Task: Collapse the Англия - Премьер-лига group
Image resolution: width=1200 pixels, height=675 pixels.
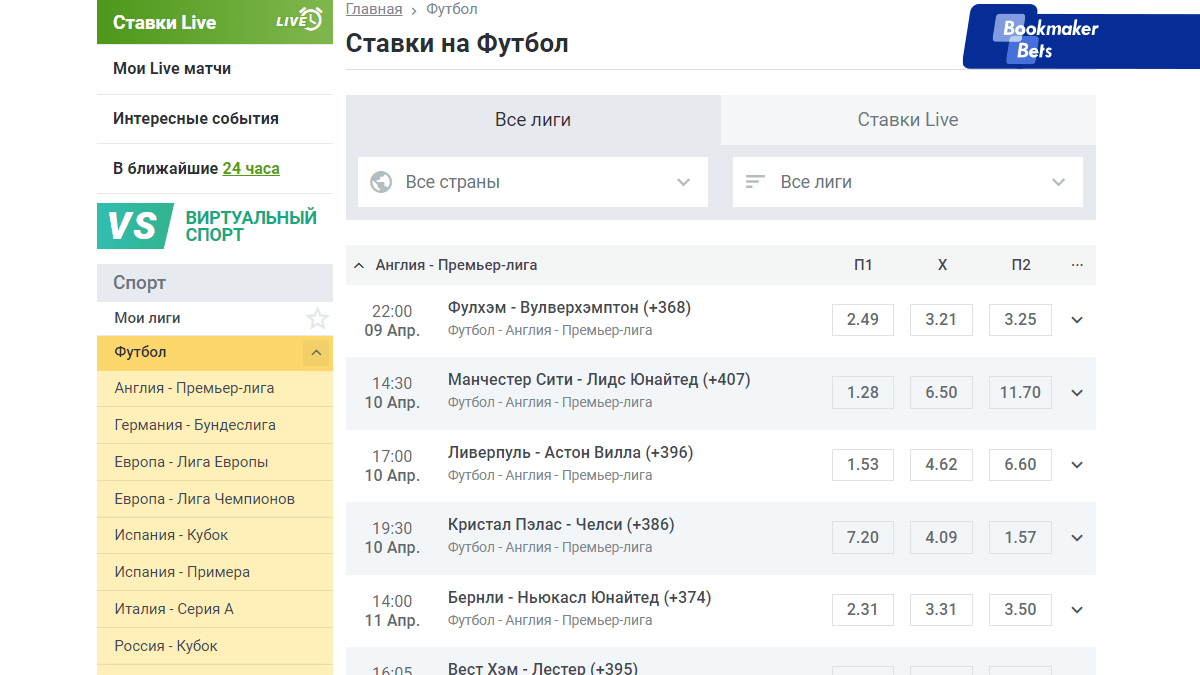Action: (x=360, y=265)
